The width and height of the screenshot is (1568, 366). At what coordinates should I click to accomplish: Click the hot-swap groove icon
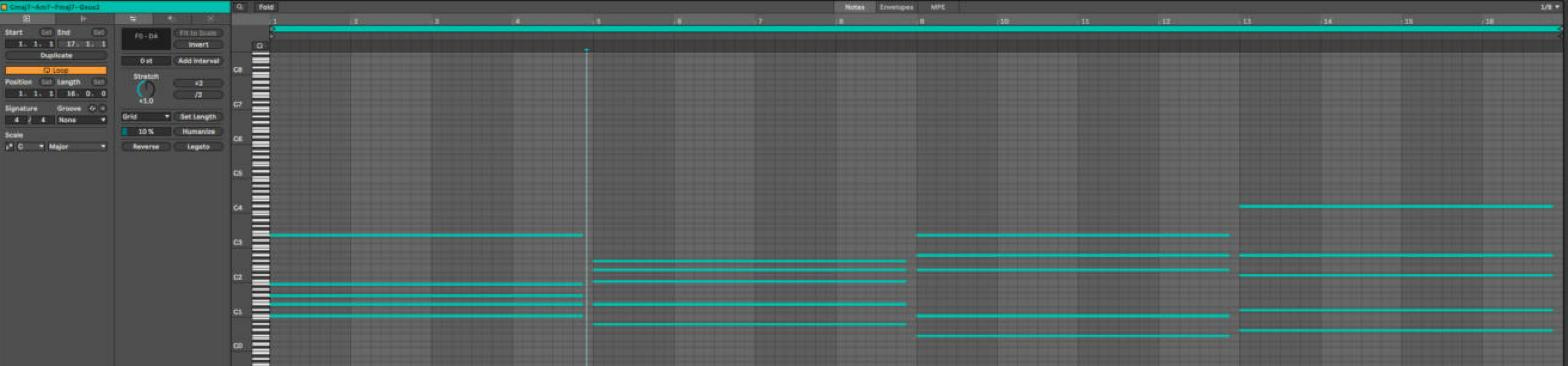tap(93, 108)
